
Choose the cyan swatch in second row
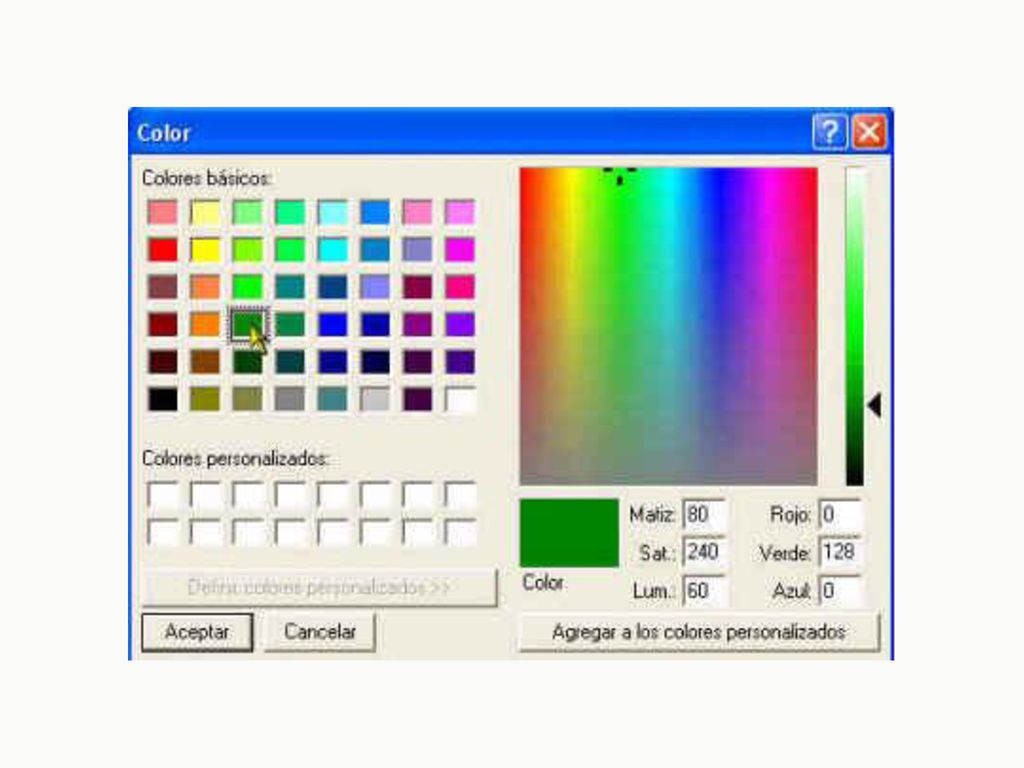(x=332, y=249)
